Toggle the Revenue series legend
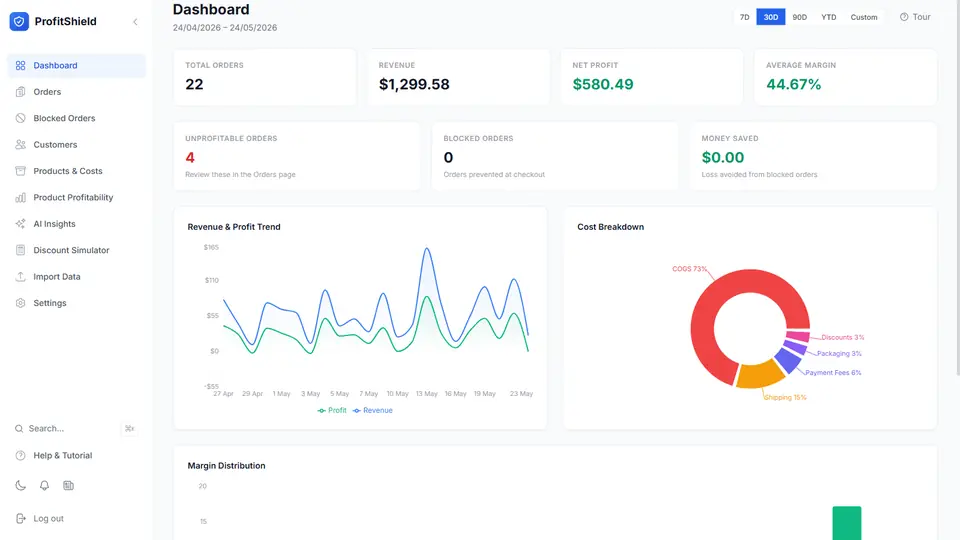Screen dimensions: 960x540 point(373,411)
